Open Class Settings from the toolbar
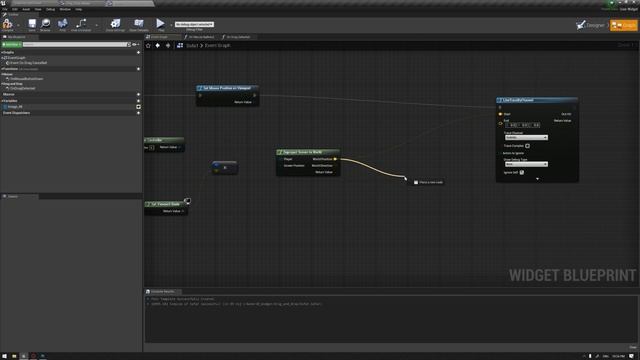Viewport: 640px width, 360px height. [116, 24]
